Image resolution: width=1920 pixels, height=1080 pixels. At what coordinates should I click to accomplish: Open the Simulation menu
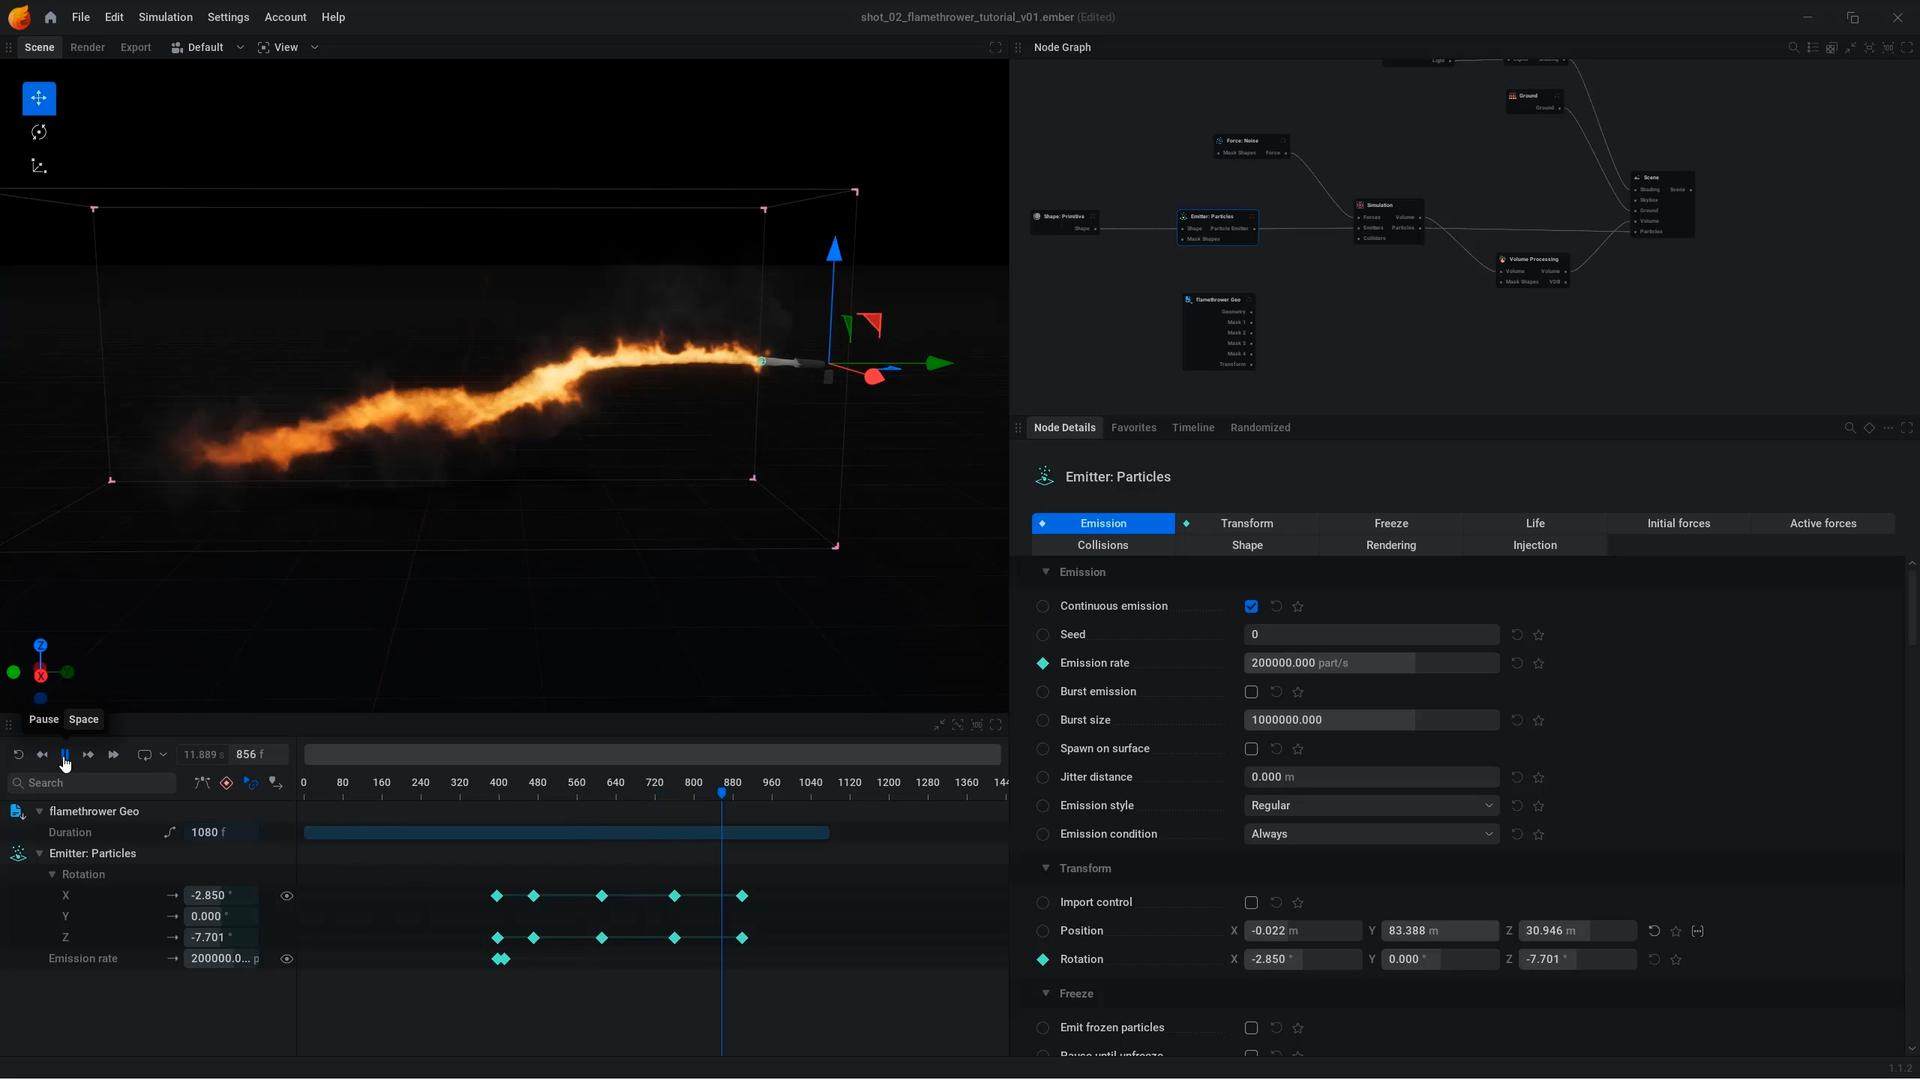165,17
